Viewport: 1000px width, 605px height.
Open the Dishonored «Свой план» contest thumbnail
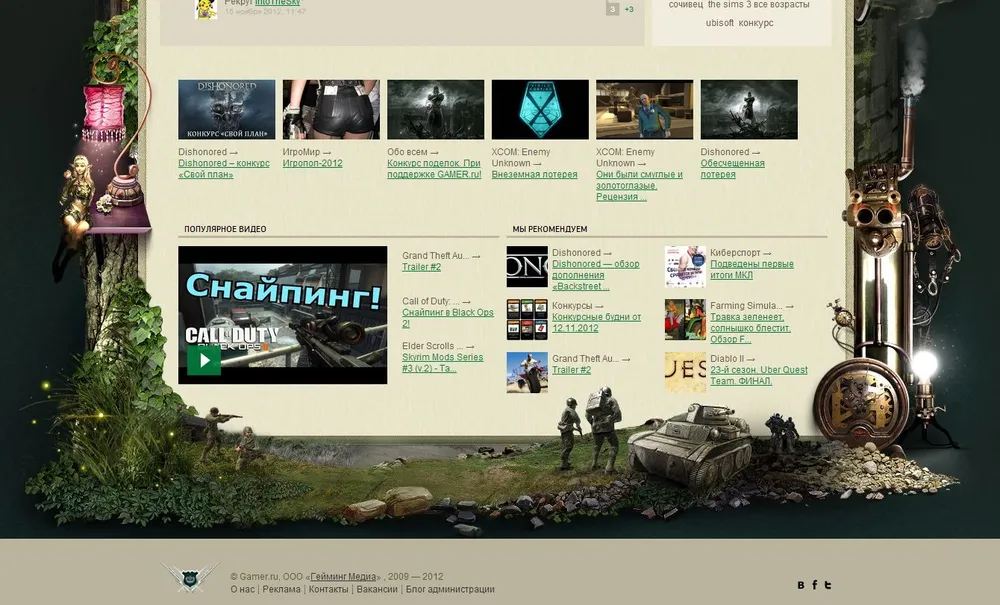226,109
